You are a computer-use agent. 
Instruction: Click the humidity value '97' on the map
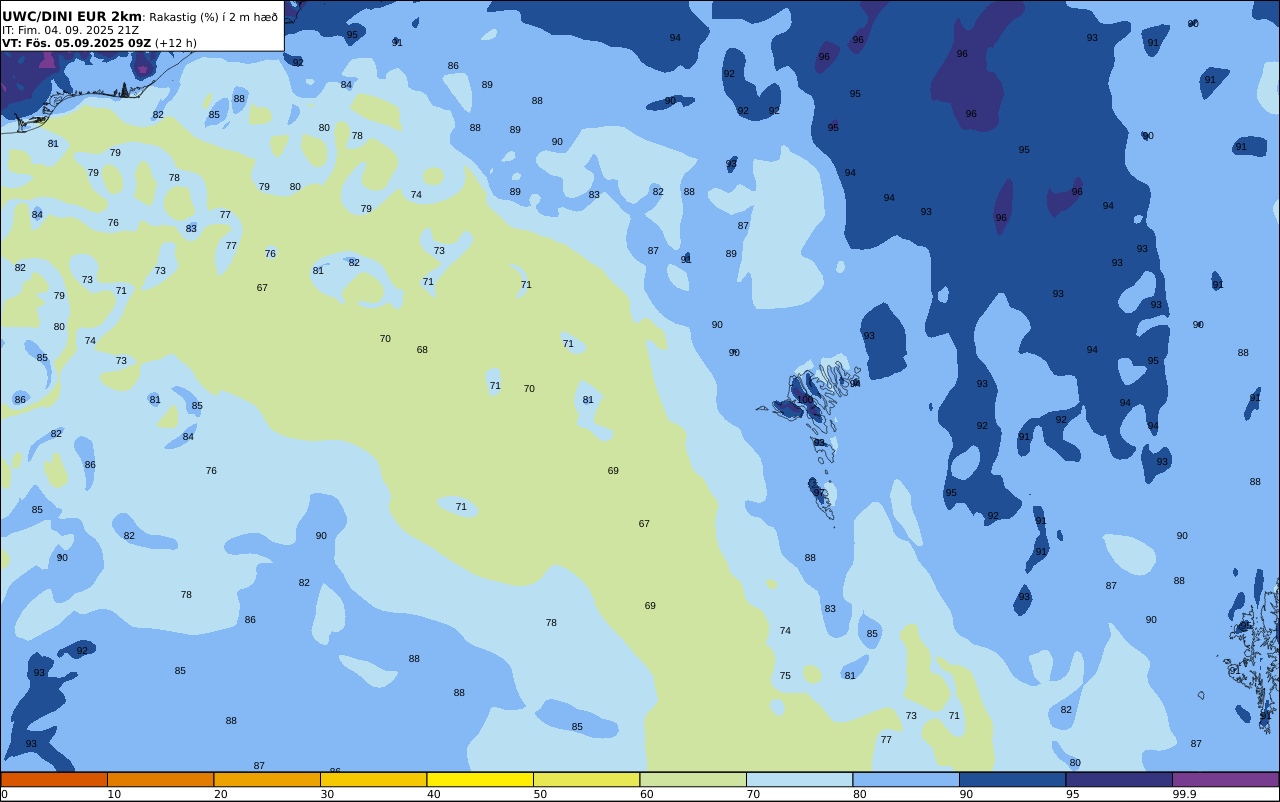[x=819, y=492]
